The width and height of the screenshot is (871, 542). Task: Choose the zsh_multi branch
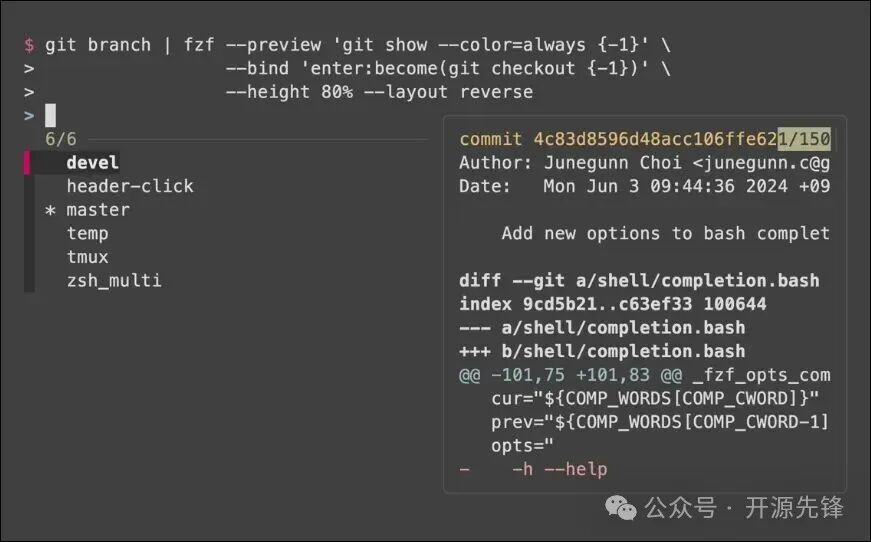pyautogui.click(x=114, y=281)
